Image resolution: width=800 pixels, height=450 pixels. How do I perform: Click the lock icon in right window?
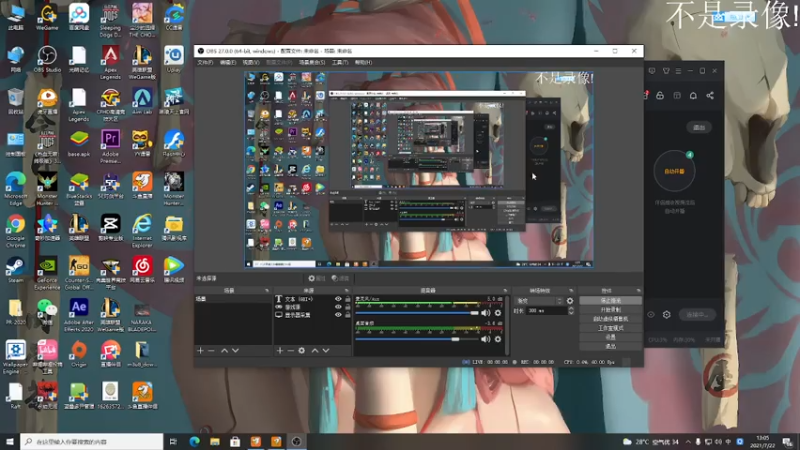[x=660, y=95]
